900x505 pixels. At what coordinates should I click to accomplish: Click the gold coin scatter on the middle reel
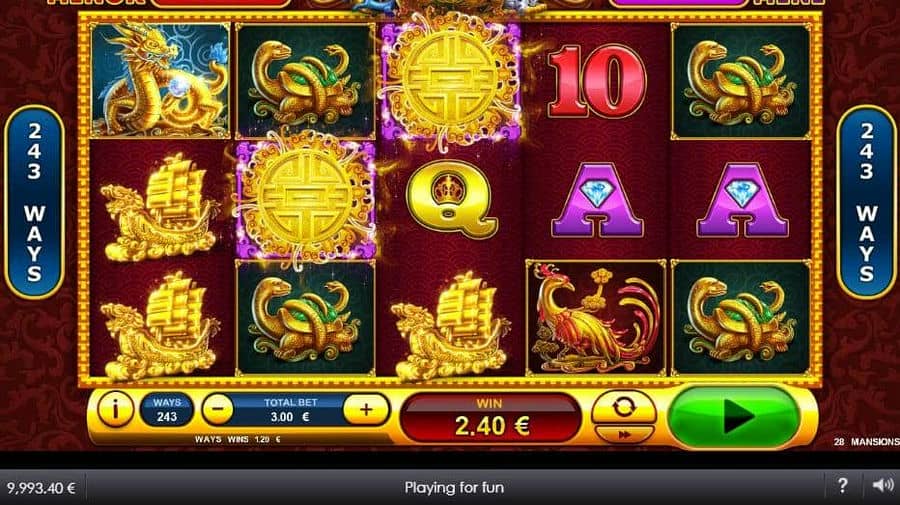451,81
